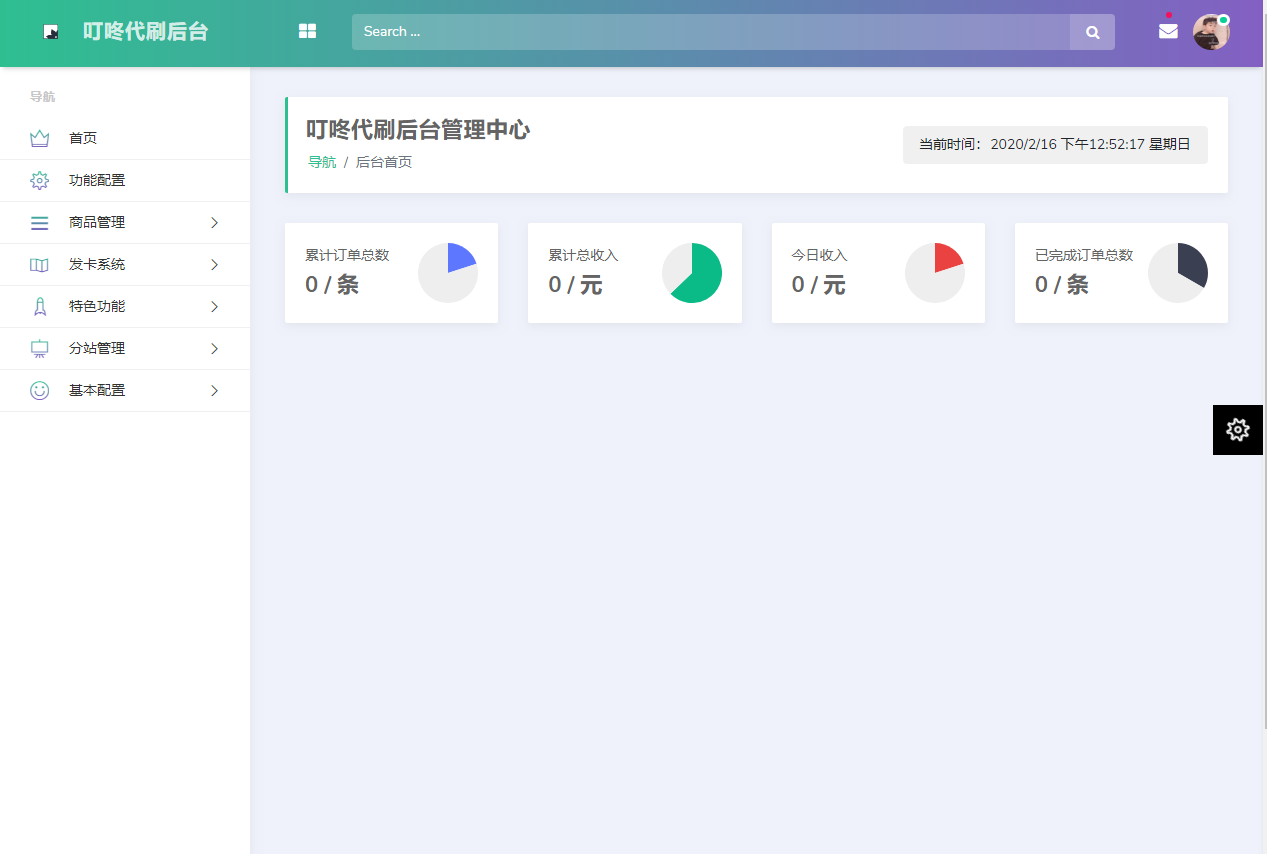Screen dimensions: 1267x854
Task: Click the 基本配置 smiley icon
Action: coord(39,390)
